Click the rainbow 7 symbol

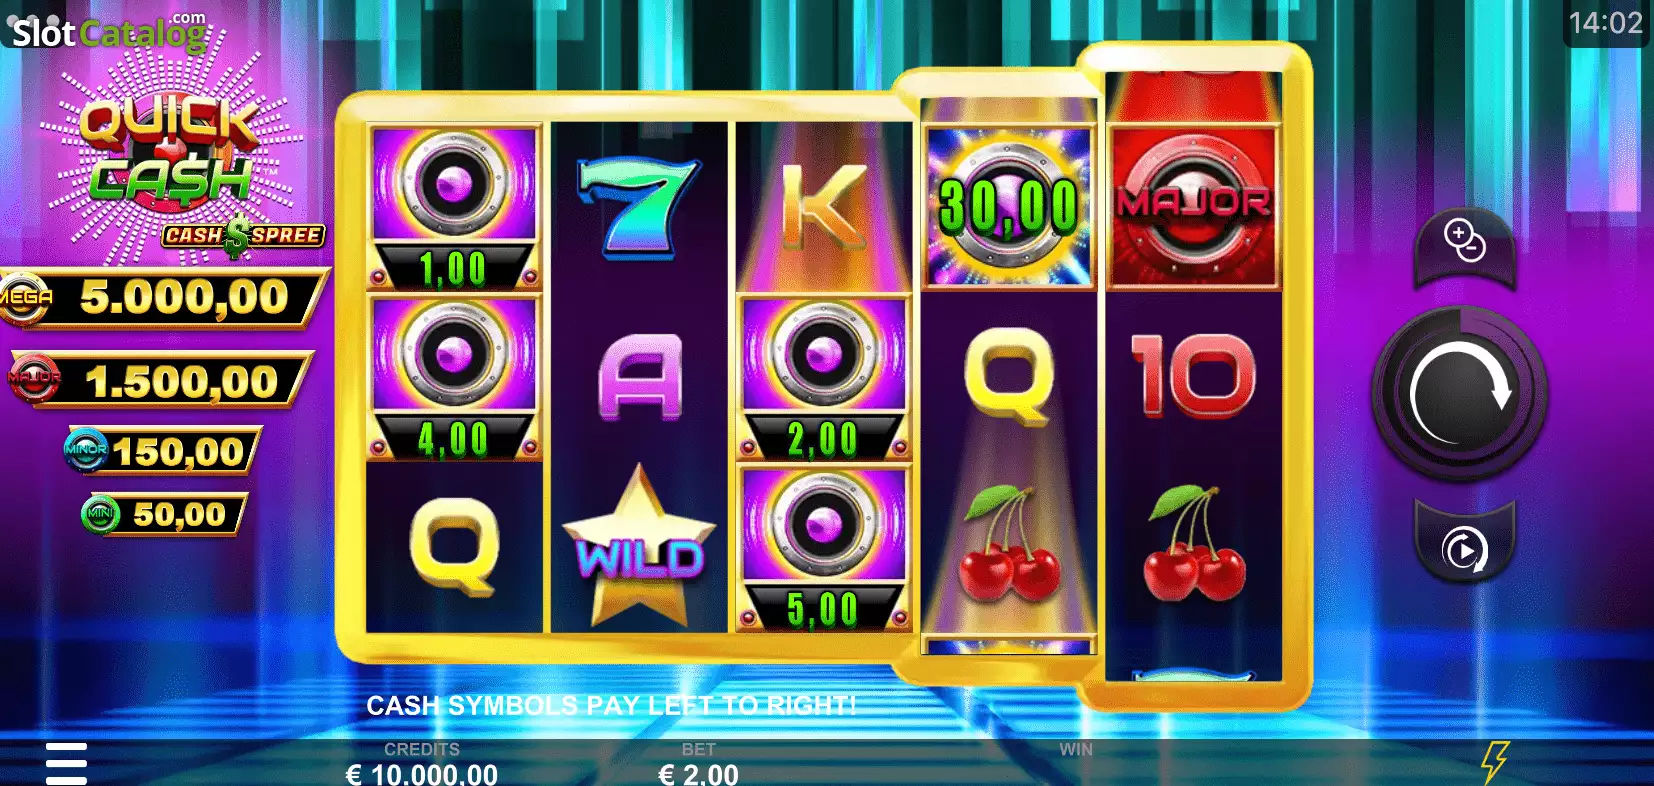tap(638, 206)
